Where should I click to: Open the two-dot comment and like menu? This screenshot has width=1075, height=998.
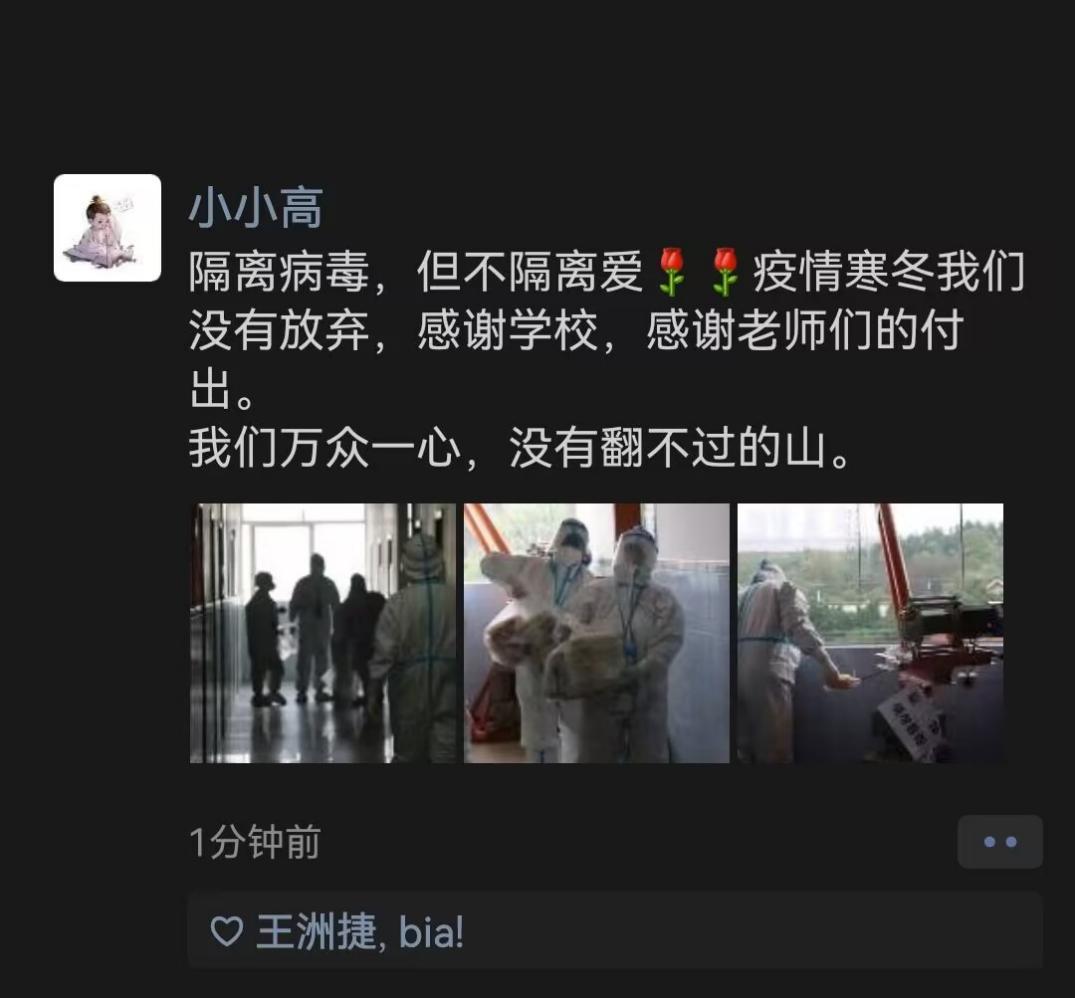1000,842
